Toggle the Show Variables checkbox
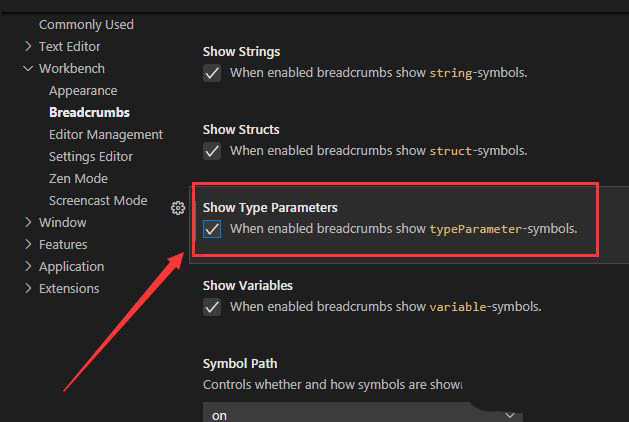 [212, 307]
